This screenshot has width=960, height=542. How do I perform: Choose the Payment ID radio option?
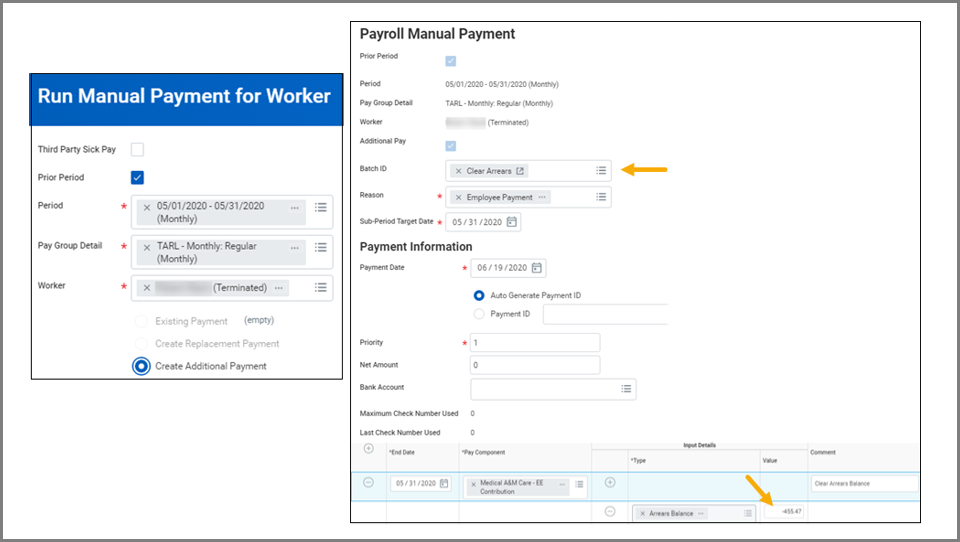click(480, 314)
